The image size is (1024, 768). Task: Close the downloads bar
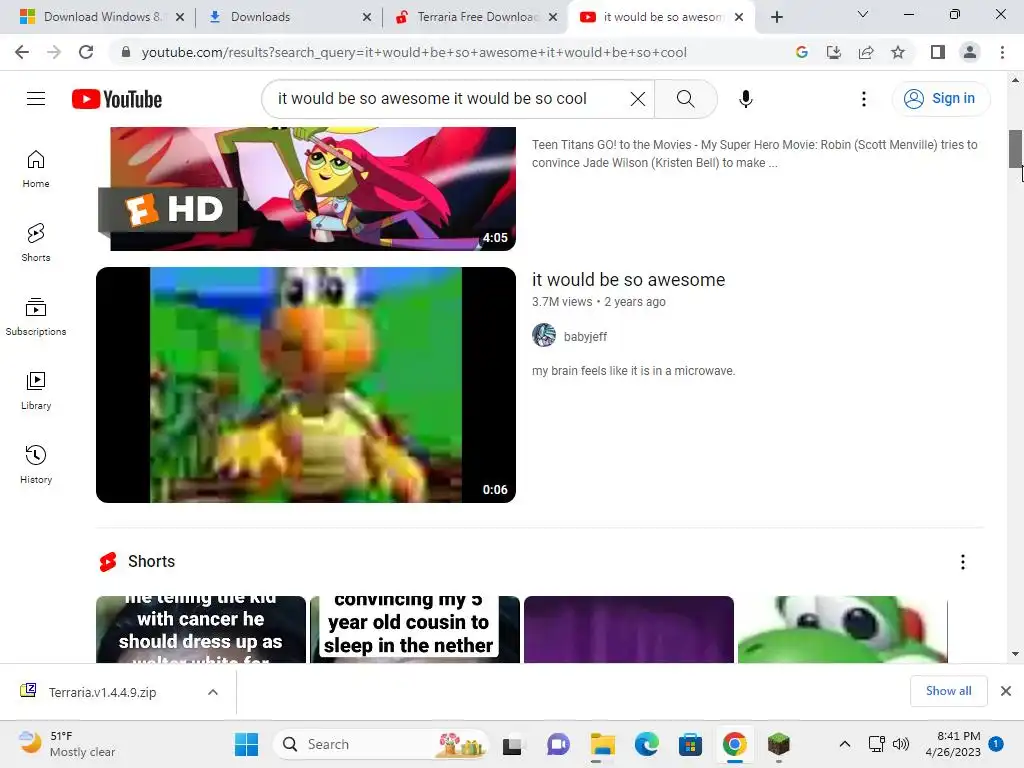click(x=1006, y=691)
